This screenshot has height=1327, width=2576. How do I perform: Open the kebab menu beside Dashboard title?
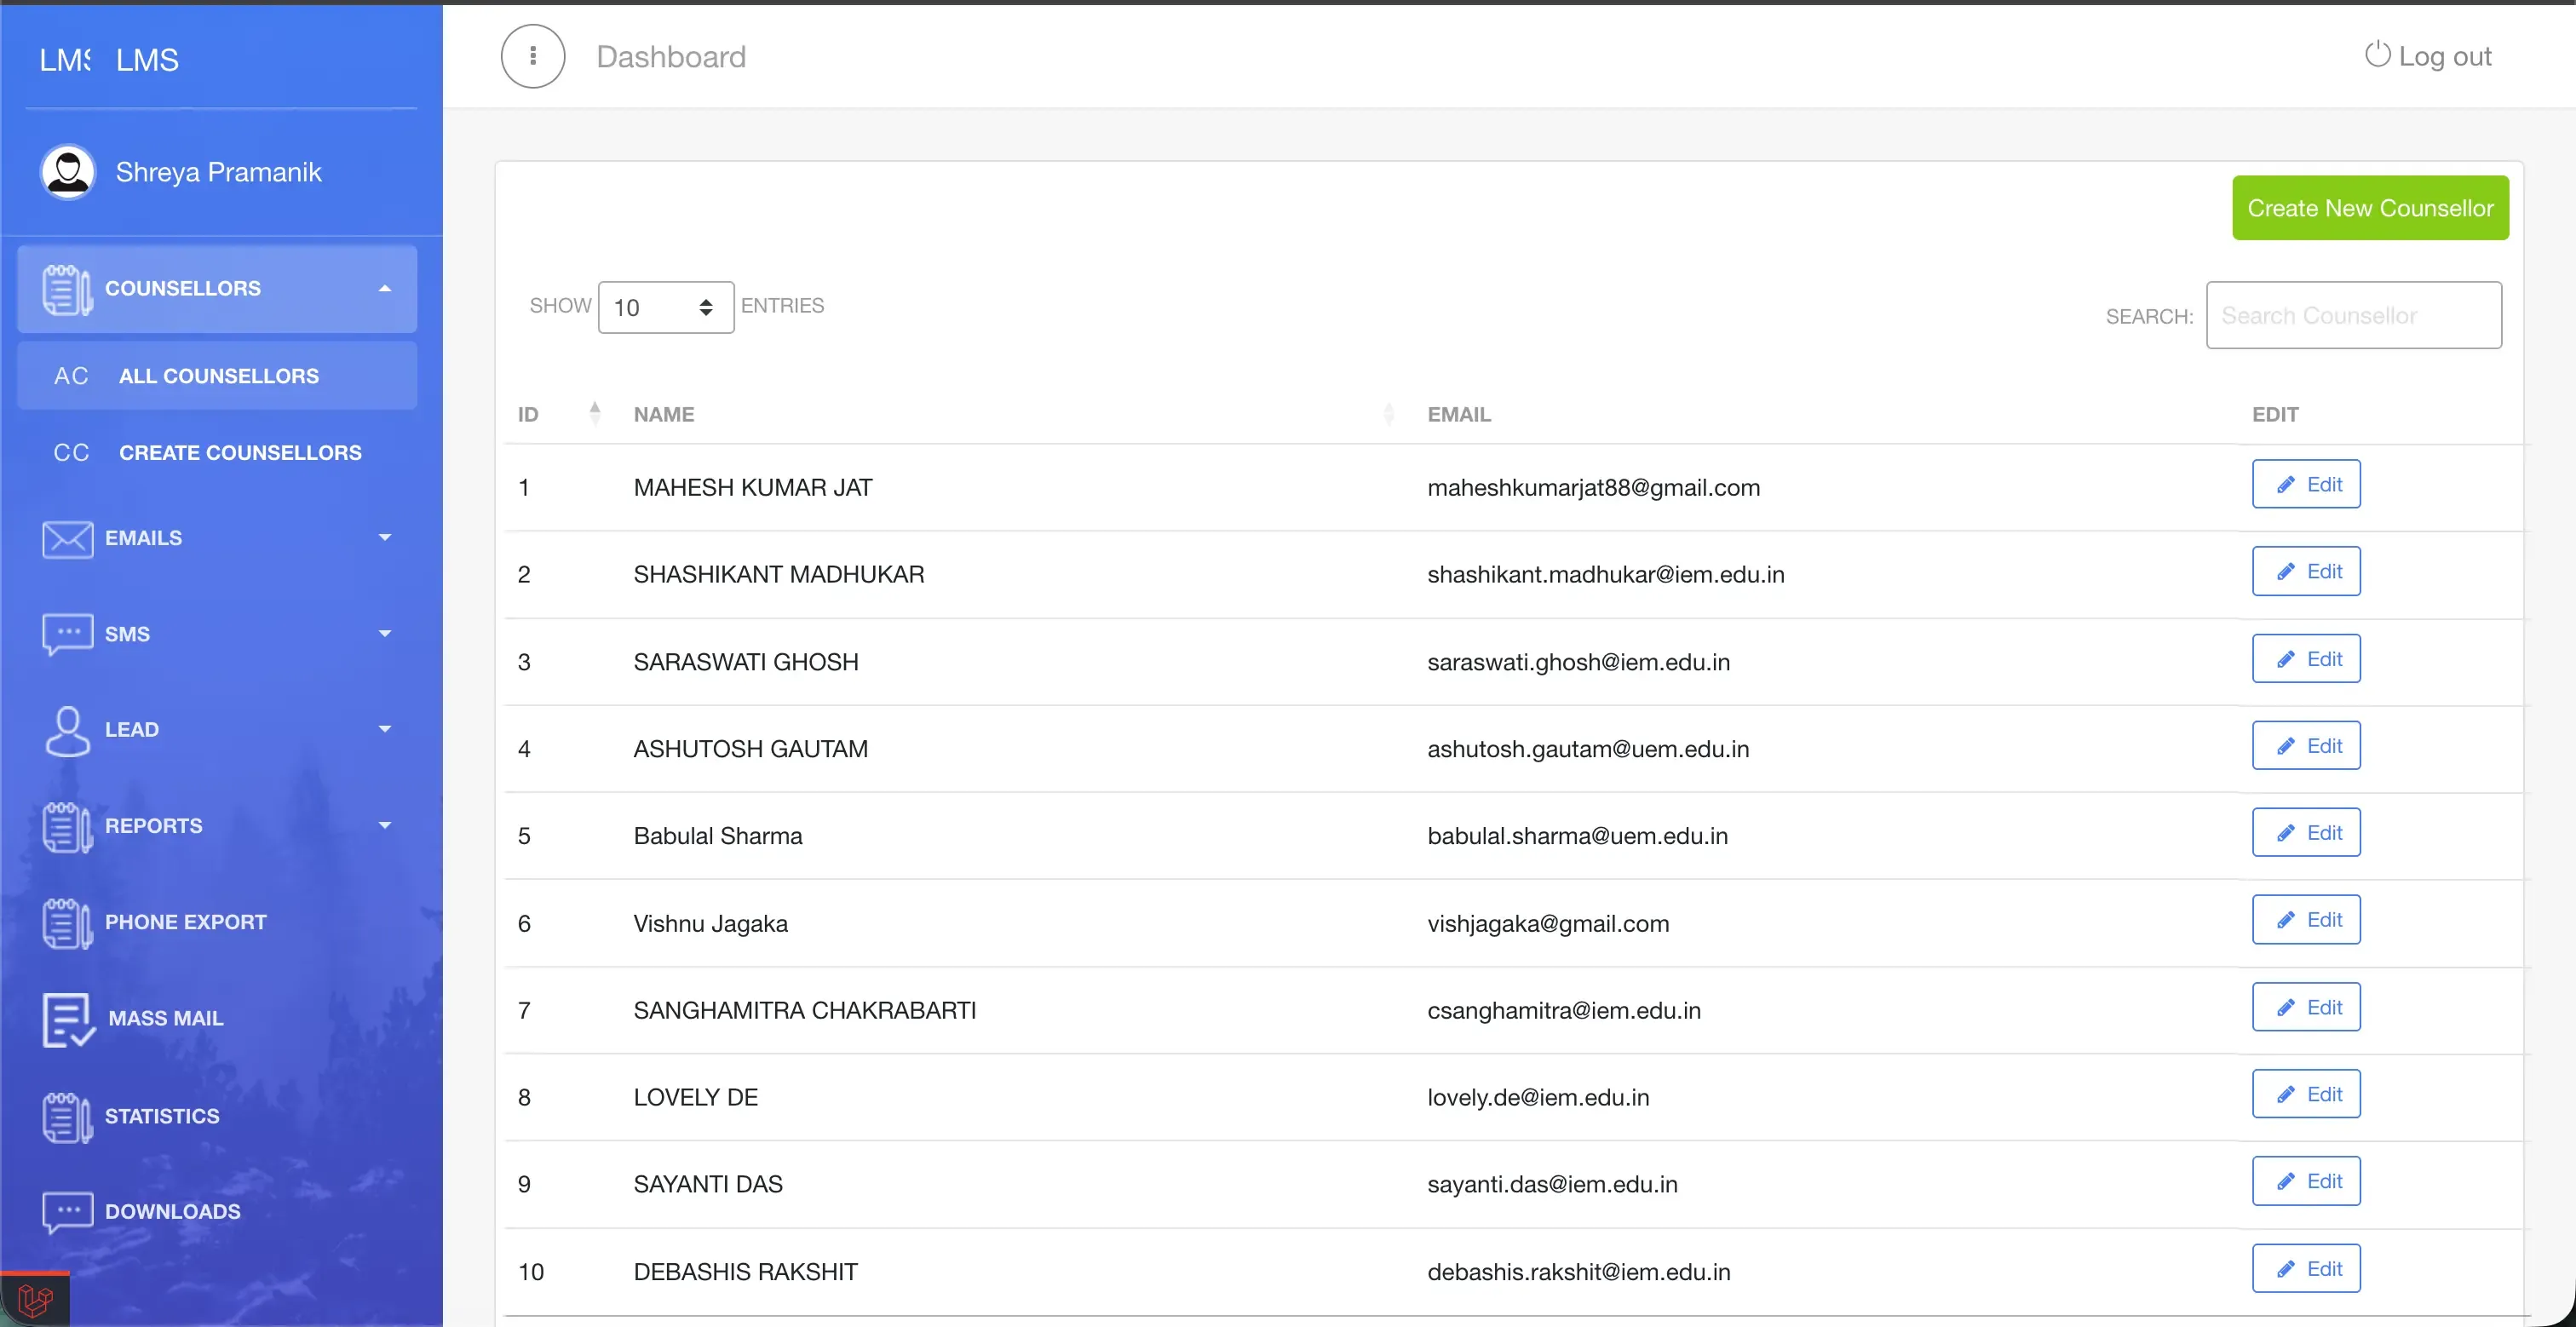pyautogui.click(x=531, y=56)
